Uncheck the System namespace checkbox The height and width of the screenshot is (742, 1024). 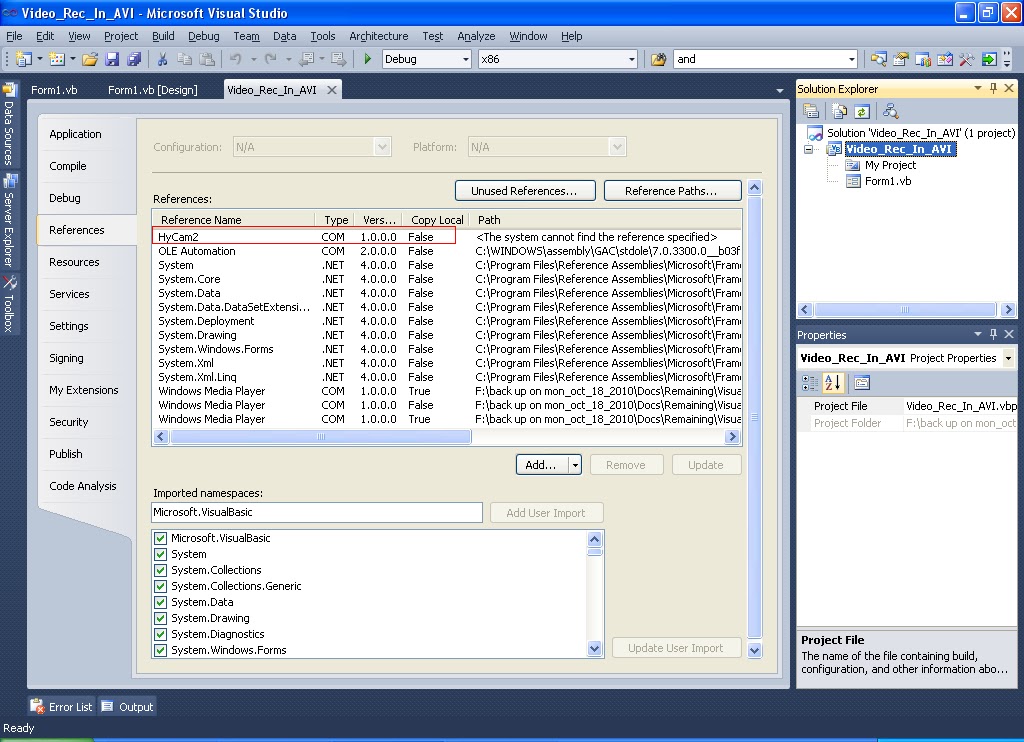pyautogui.click(x=160, y=555)
